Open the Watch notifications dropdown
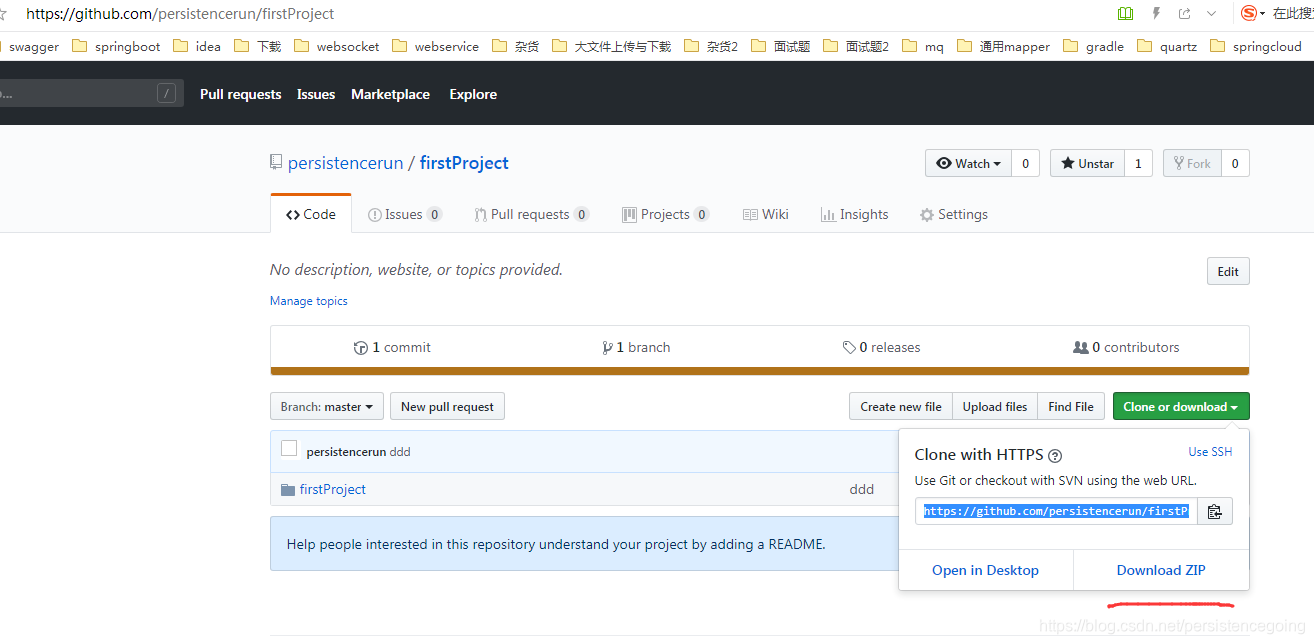 point(969,163)
